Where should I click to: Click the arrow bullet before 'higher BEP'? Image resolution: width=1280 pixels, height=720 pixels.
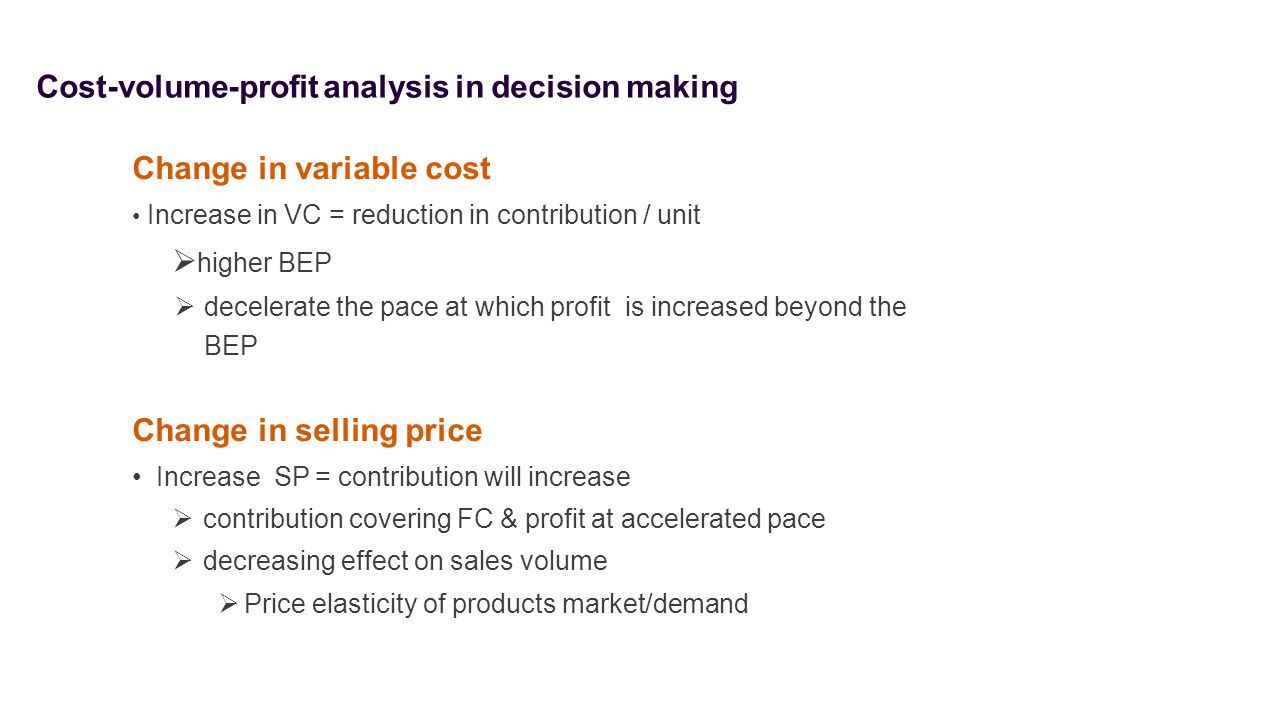(x=183, y=261)
